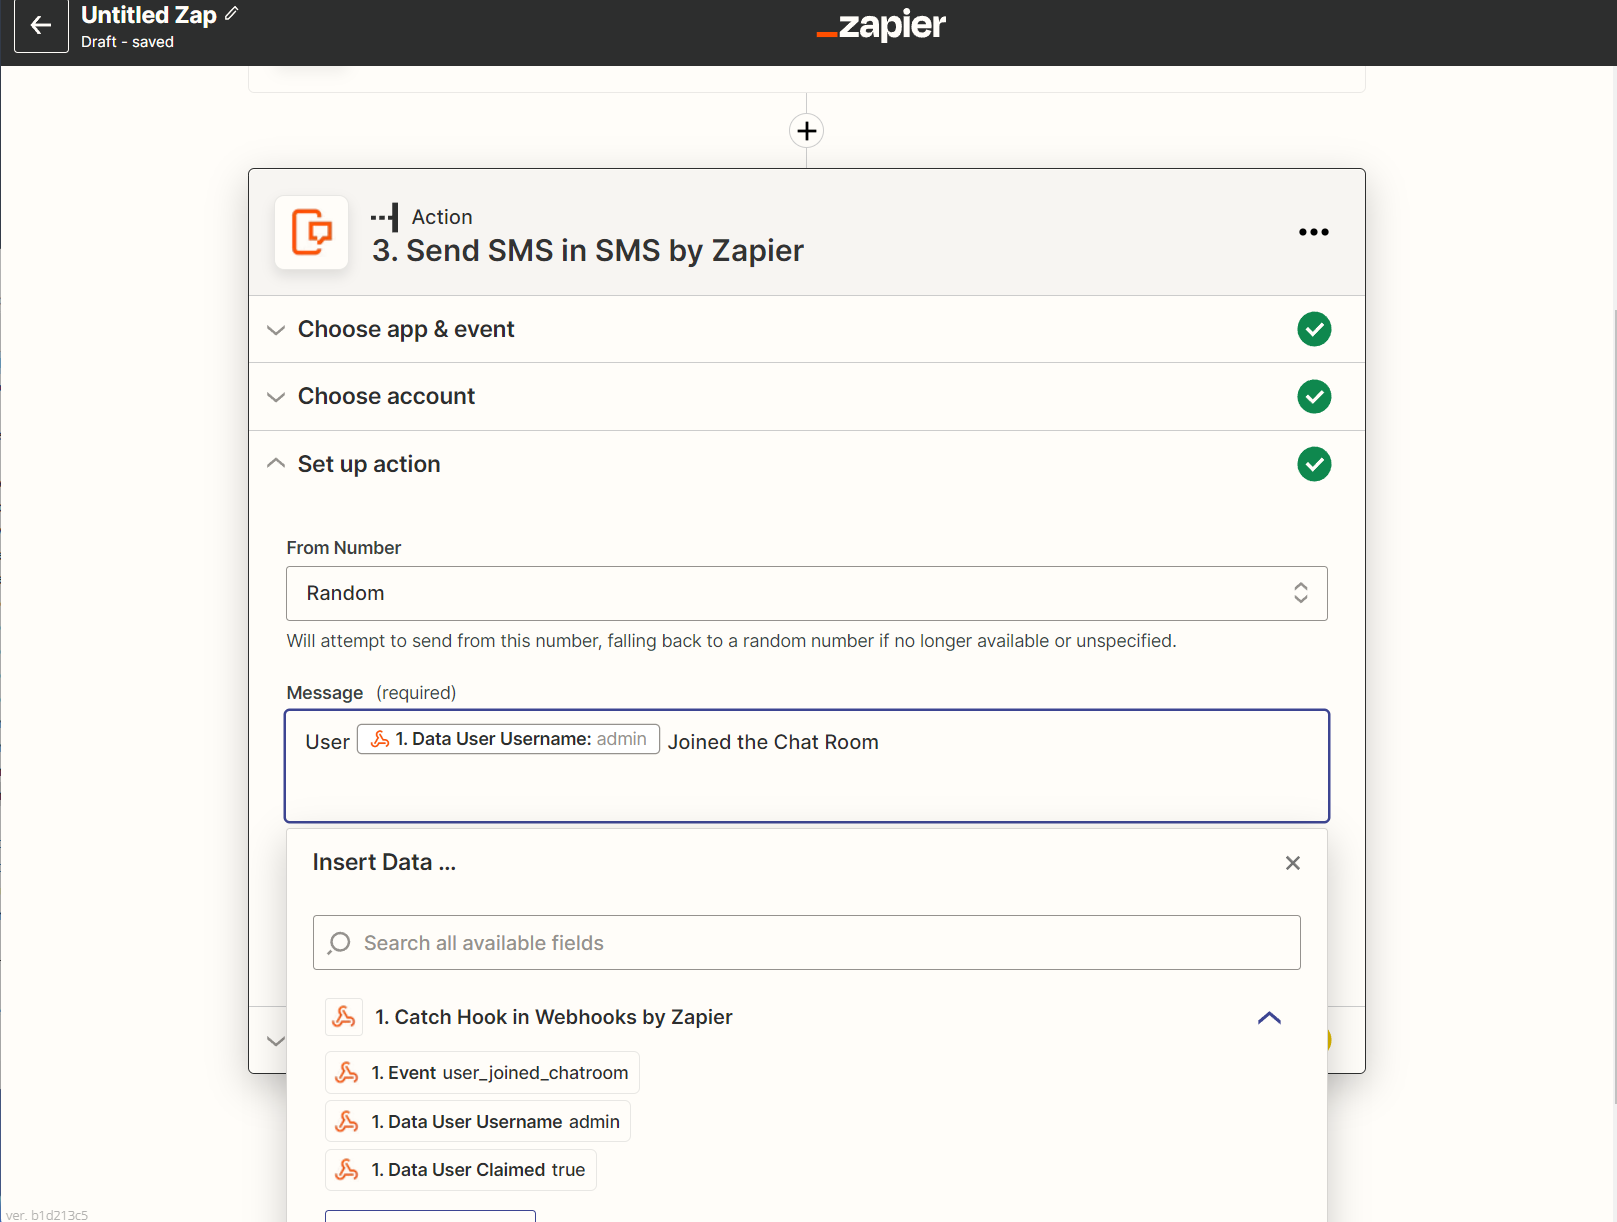
Task: Click the magnifier search icon
Action: (x=339, y=943)
